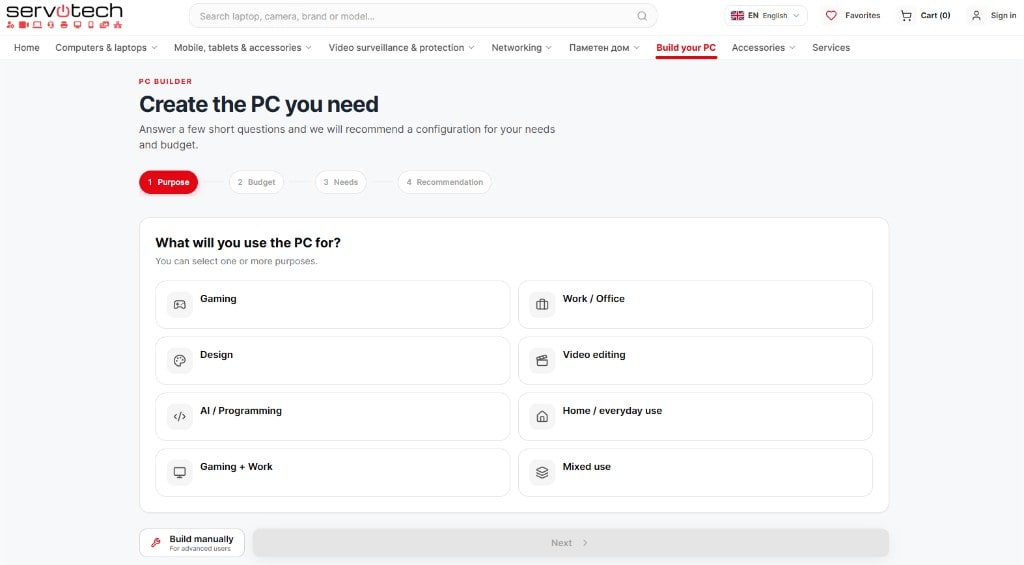Click the Gaming controller icon
1024x565 pixels.
coord(180,304)
